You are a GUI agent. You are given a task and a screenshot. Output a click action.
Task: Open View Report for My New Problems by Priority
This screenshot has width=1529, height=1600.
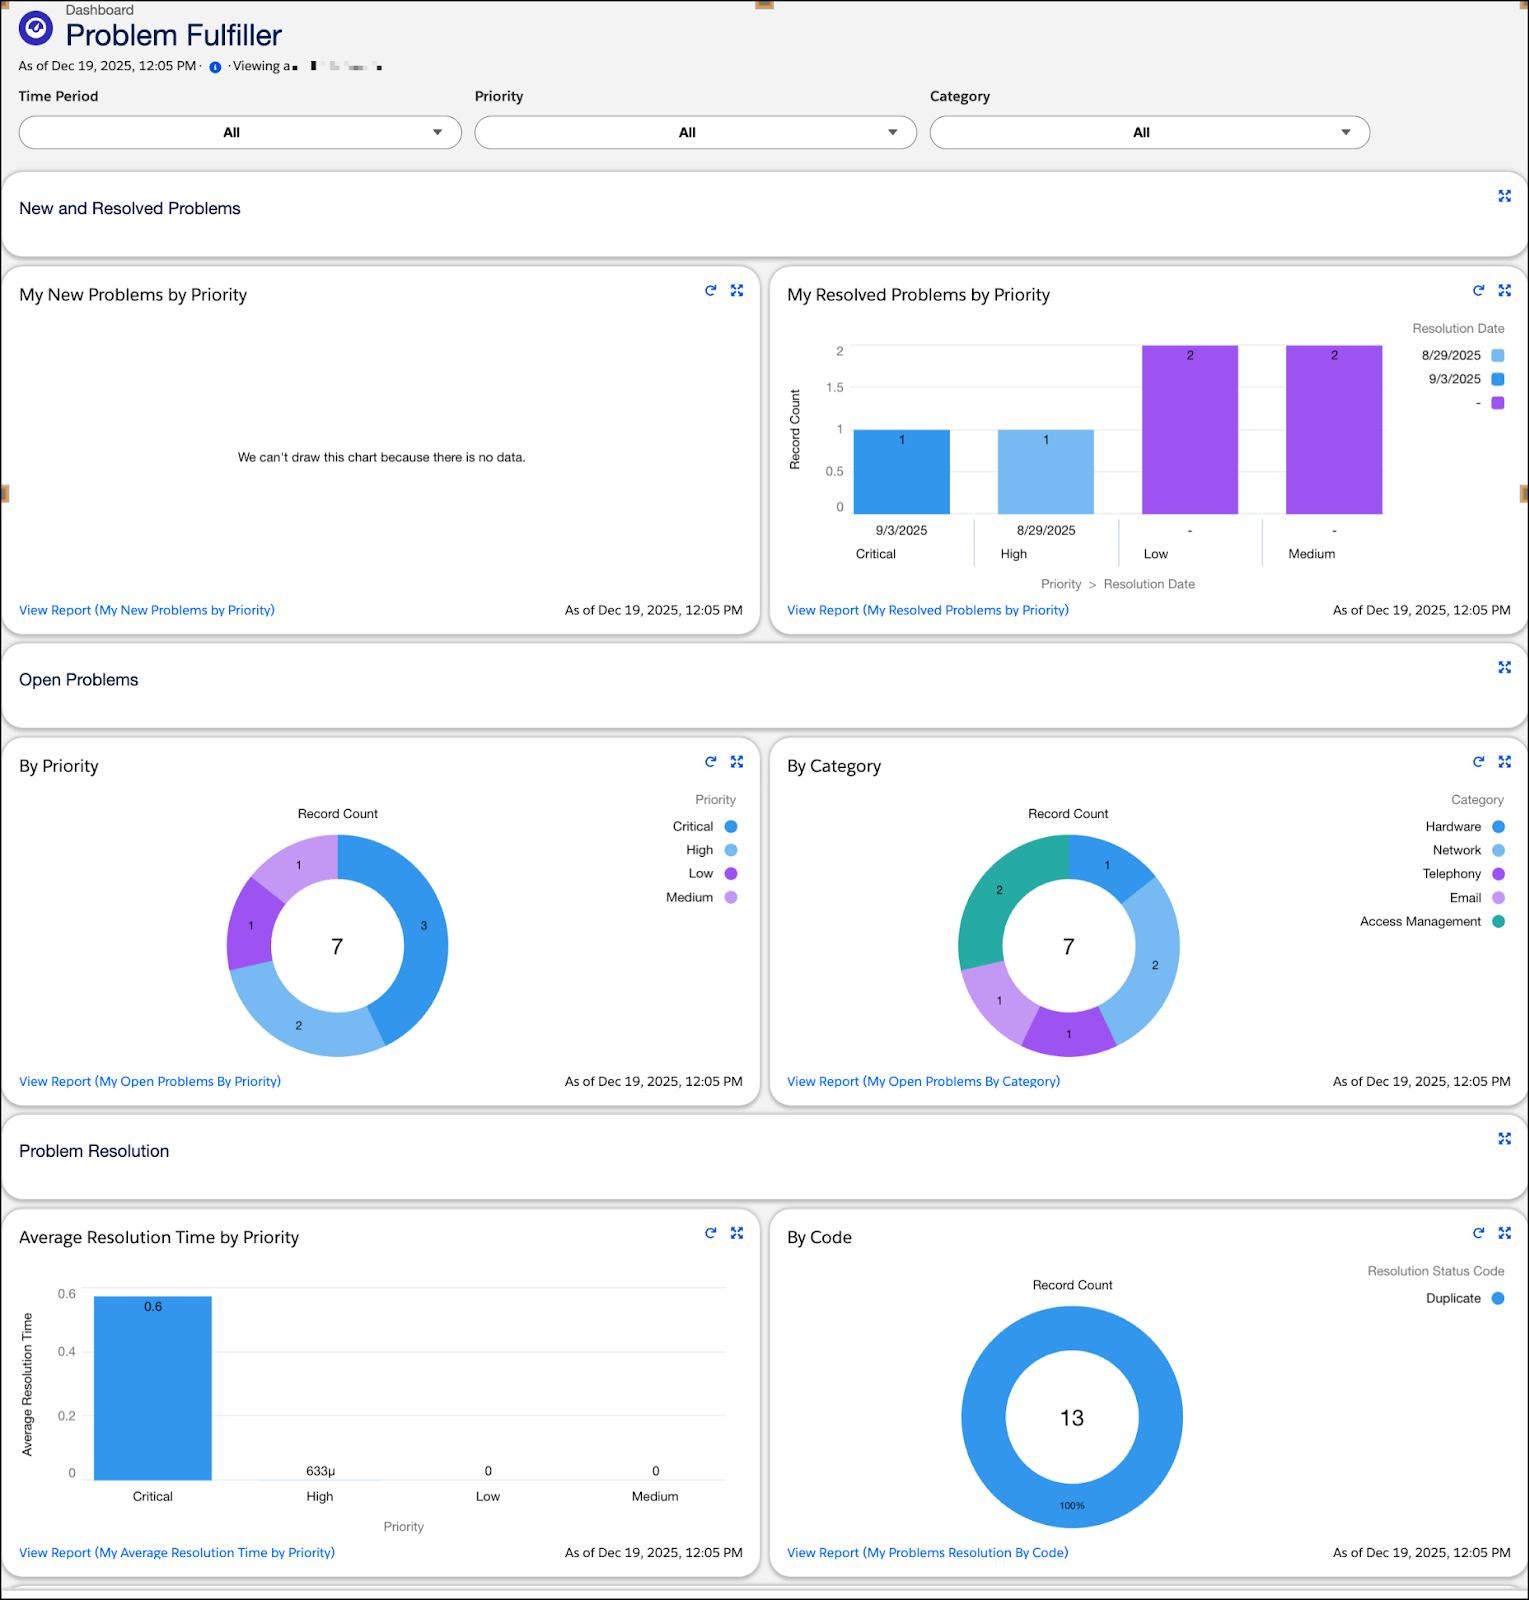click(147, 610)
